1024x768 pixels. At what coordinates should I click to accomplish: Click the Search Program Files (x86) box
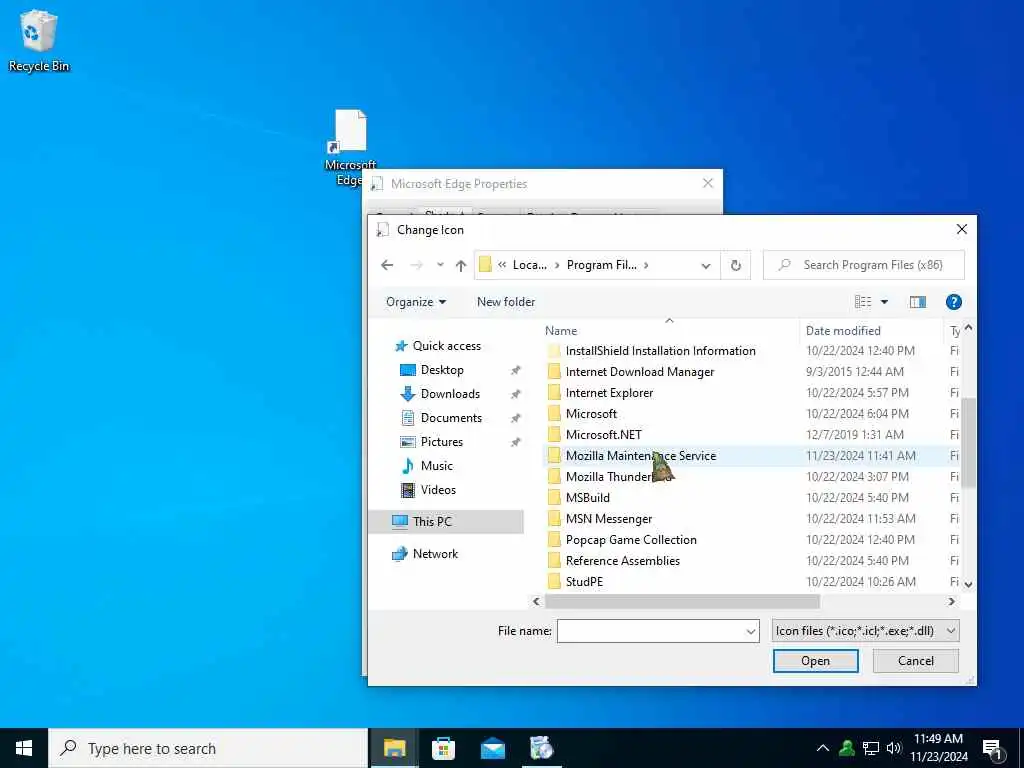(863, 265)
